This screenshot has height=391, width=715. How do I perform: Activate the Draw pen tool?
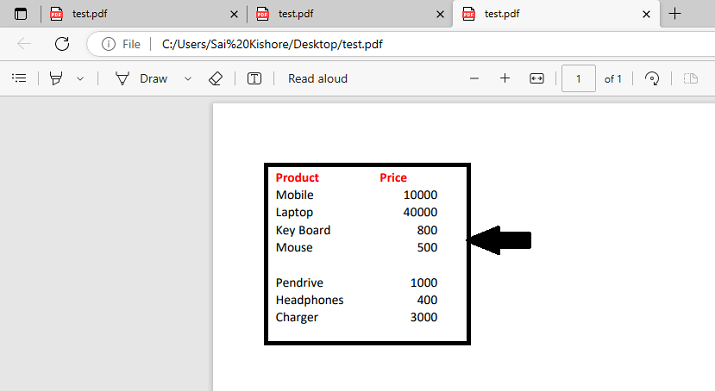(x=140, y=78)
